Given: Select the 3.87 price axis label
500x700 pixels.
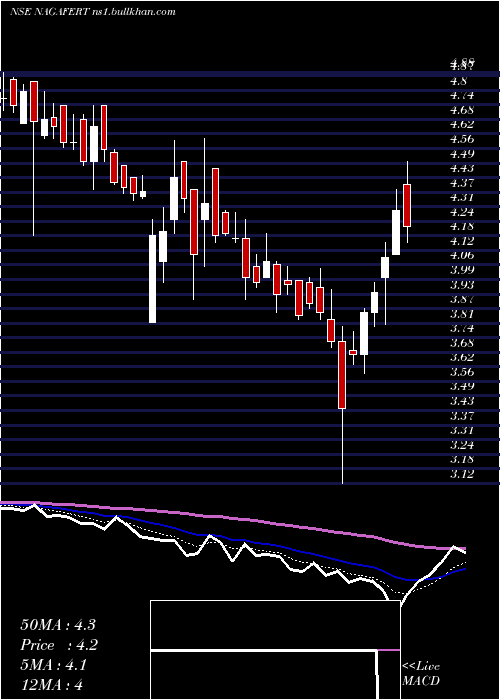Looking at the screenshot, I should (462, 299).
